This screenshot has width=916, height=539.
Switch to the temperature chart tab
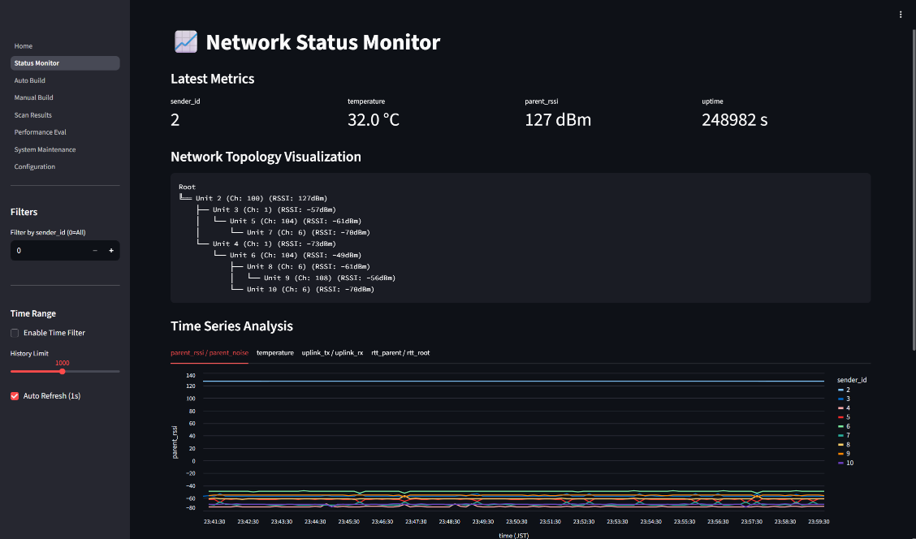[x=275, y=353]
